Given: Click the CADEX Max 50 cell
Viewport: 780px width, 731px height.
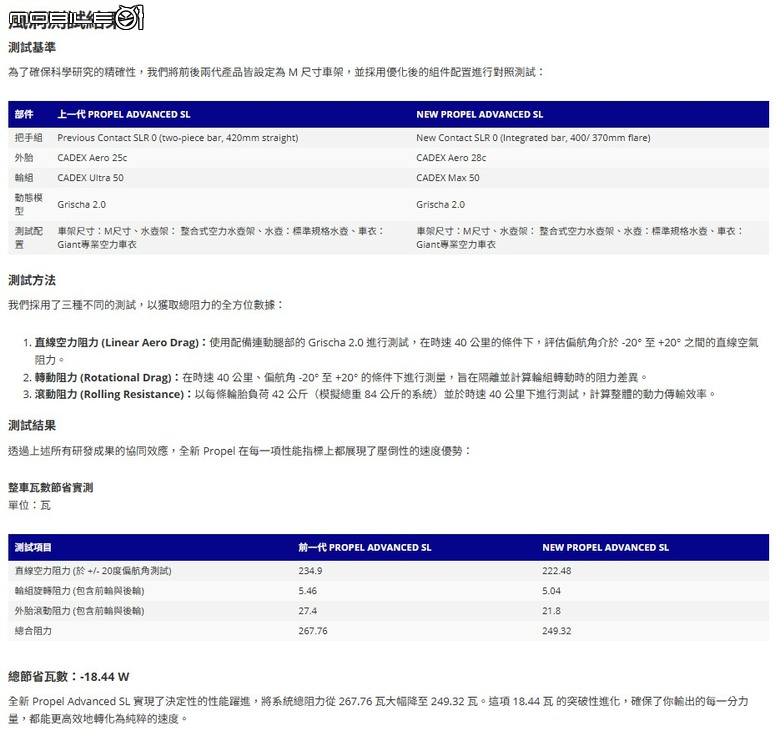Looking at the screenshot, I should [448, 178].
